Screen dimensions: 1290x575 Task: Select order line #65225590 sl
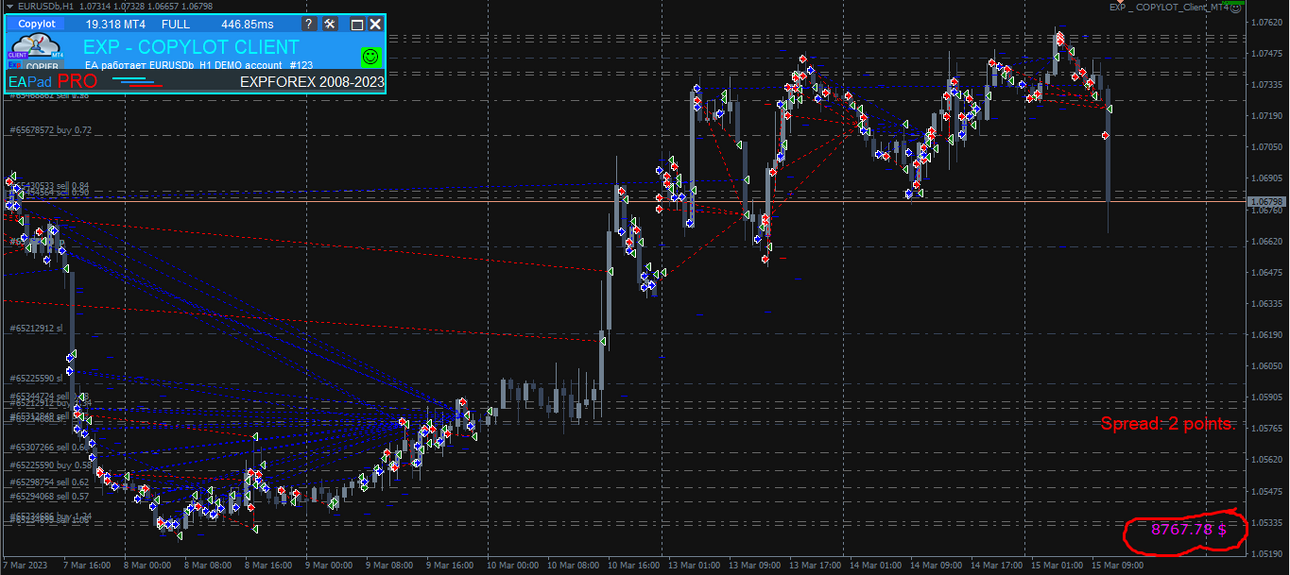tap(36, 379)
